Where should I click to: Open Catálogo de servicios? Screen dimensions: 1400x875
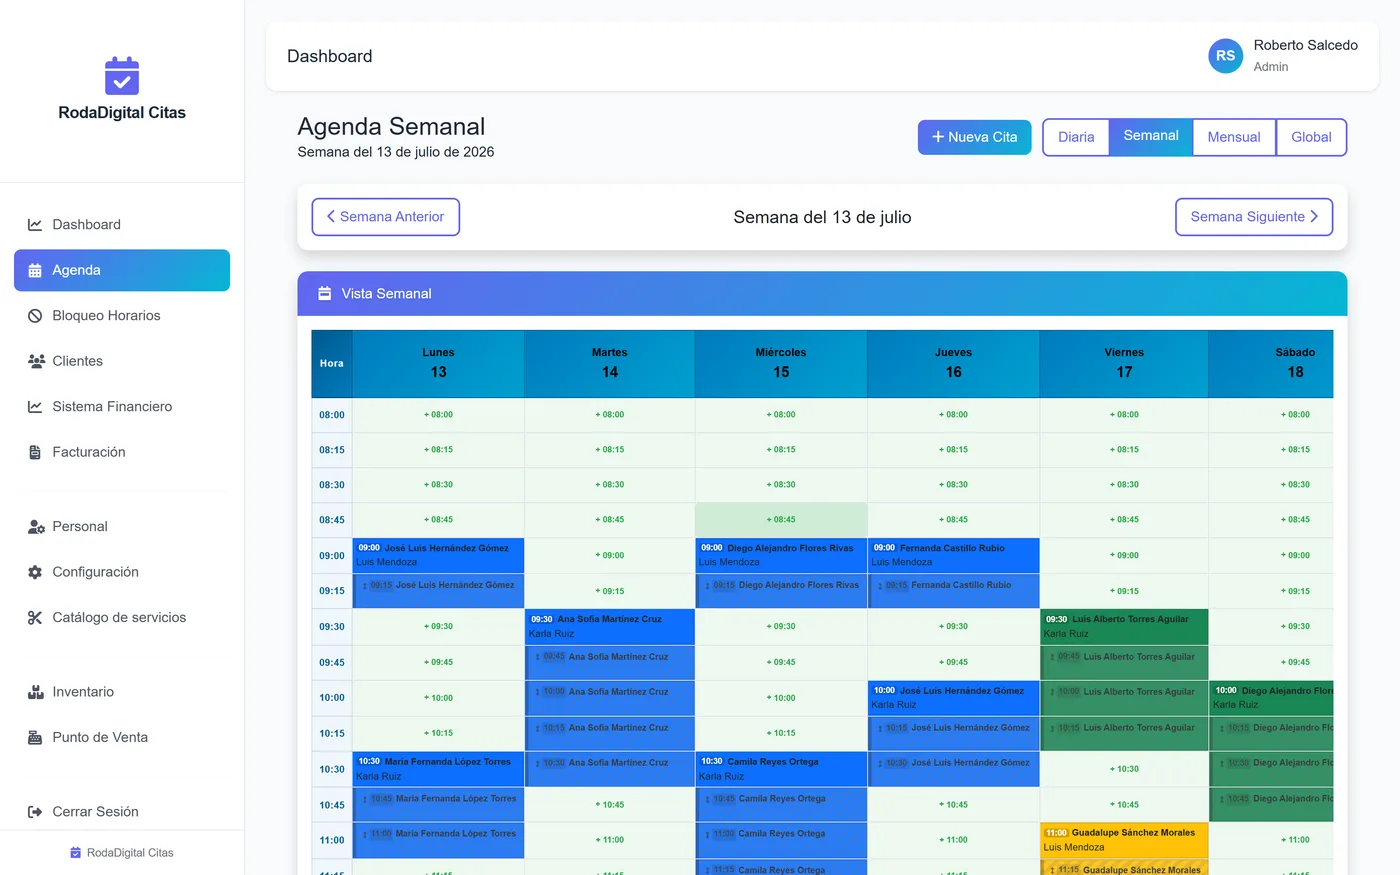122,618
